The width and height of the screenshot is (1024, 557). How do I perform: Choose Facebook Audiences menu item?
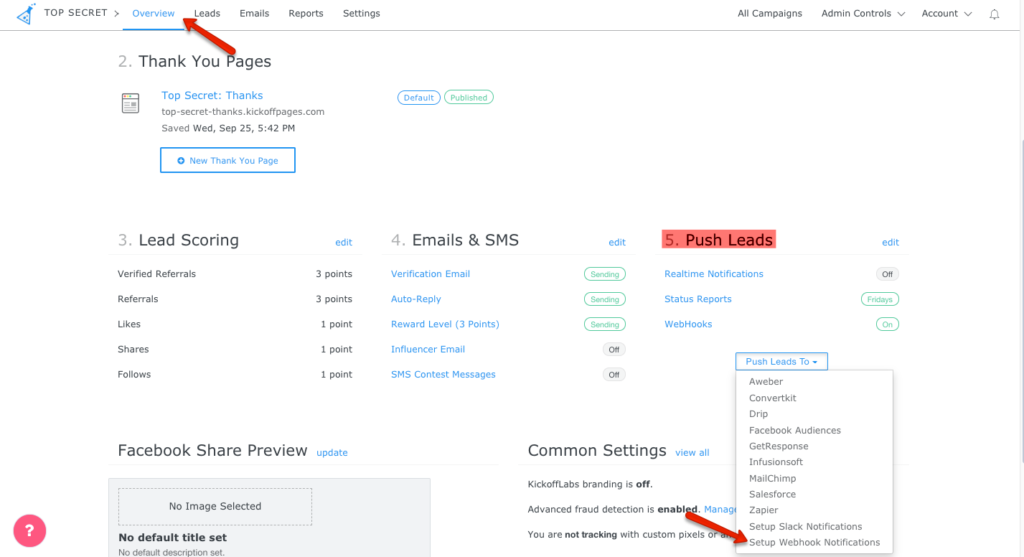(x=795, y=430)
